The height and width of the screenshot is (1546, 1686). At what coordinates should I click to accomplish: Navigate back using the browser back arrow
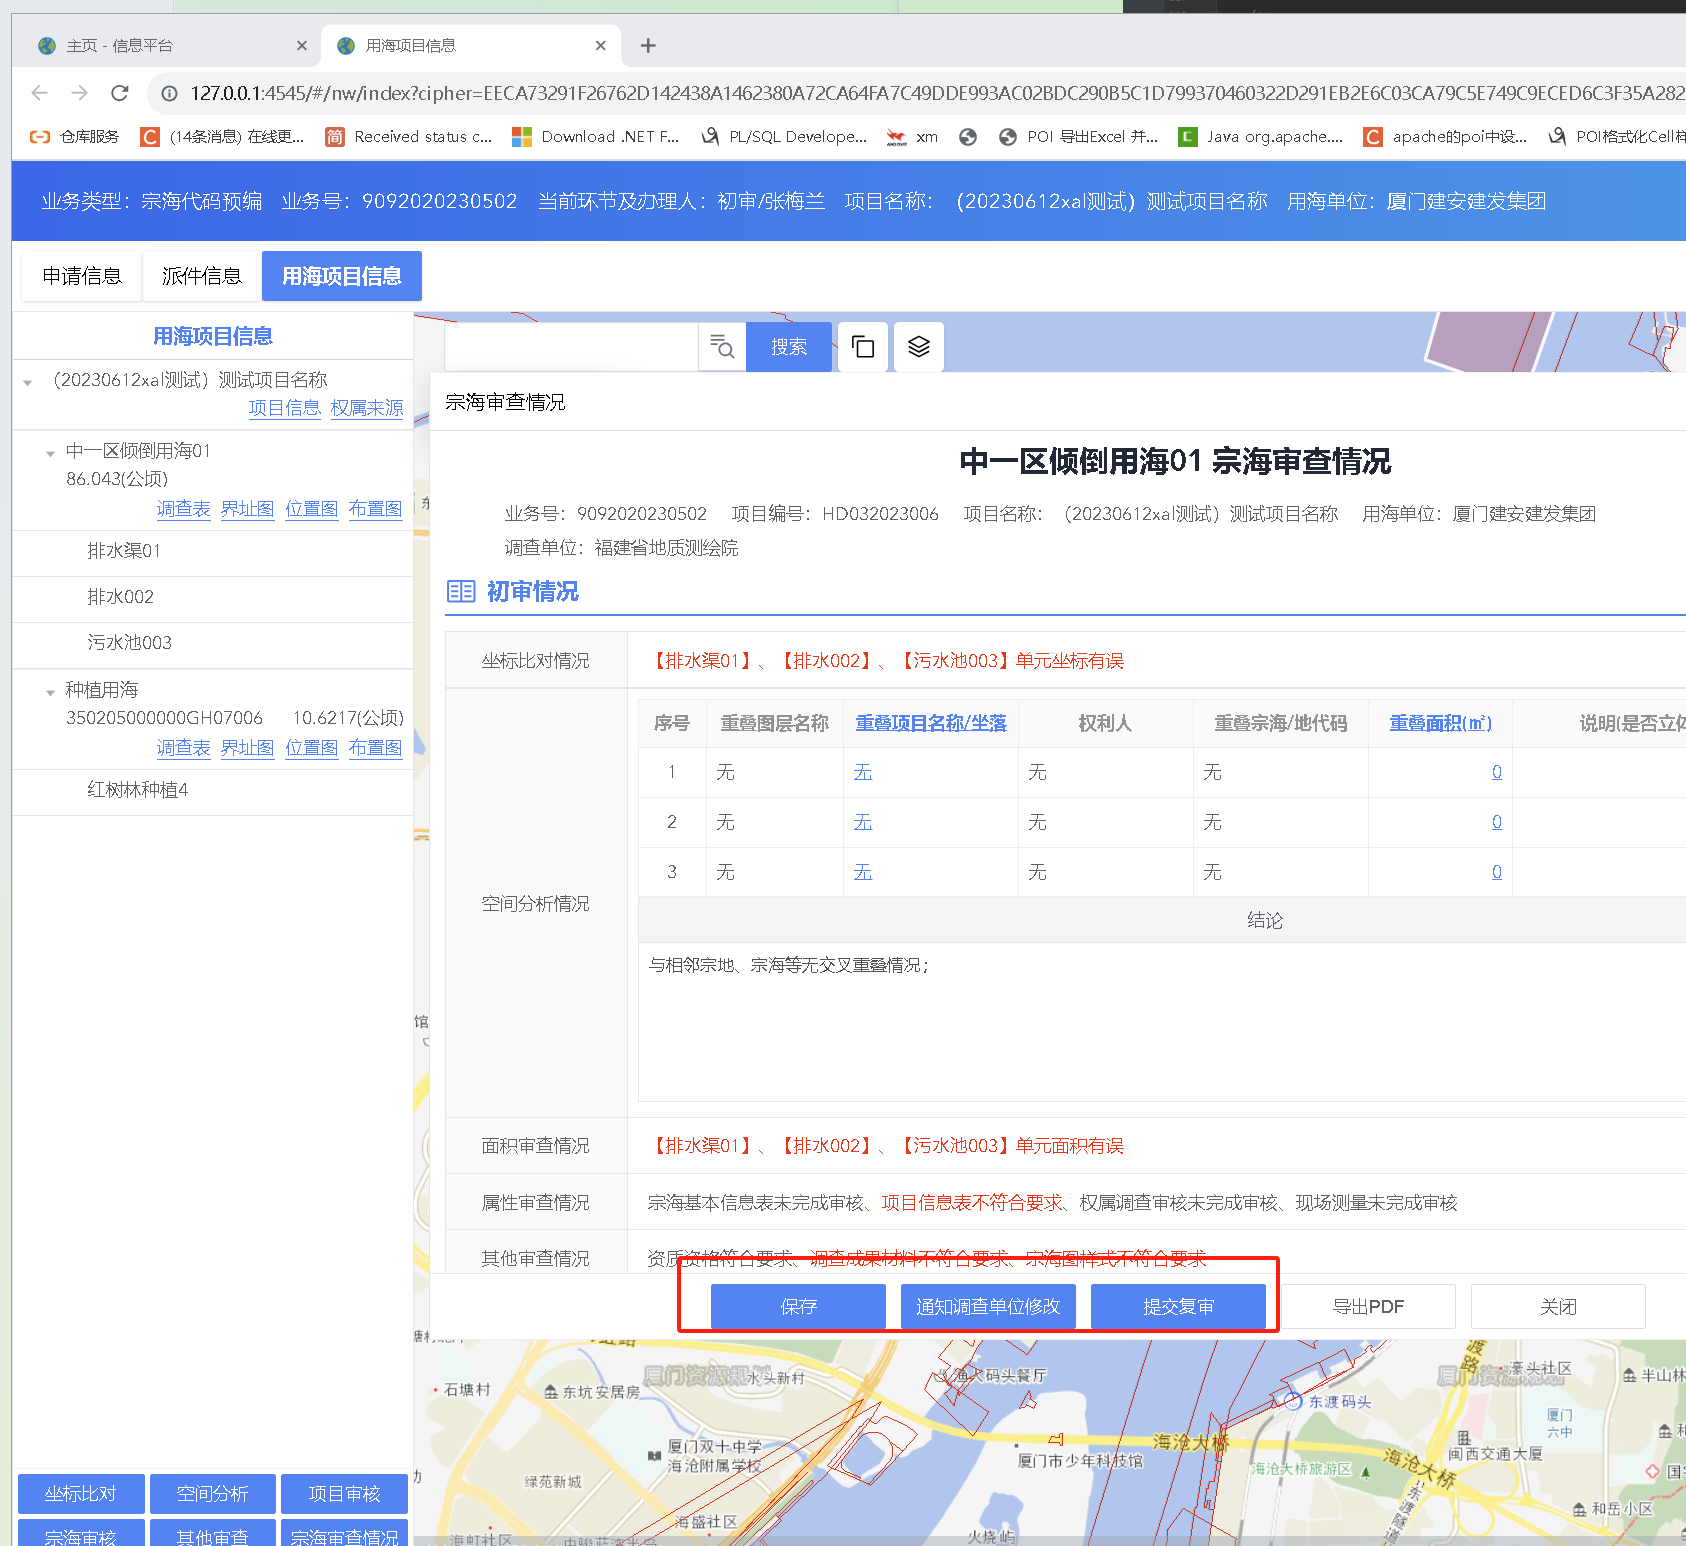click(x=39, y=92)
